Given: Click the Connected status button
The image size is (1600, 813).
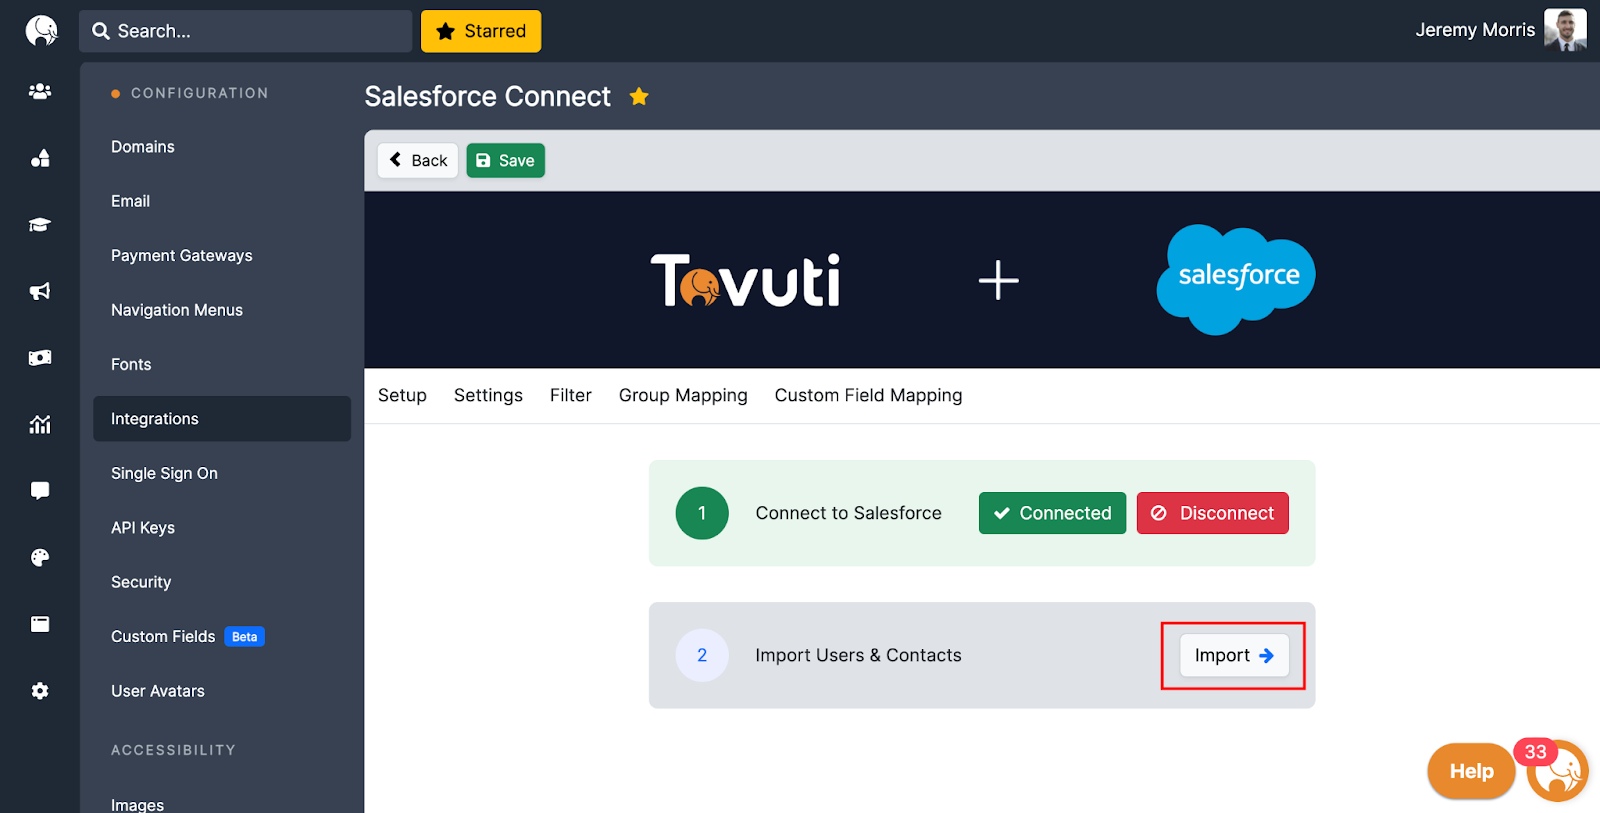Looking at the screenshot, I should click(1052, 513).
